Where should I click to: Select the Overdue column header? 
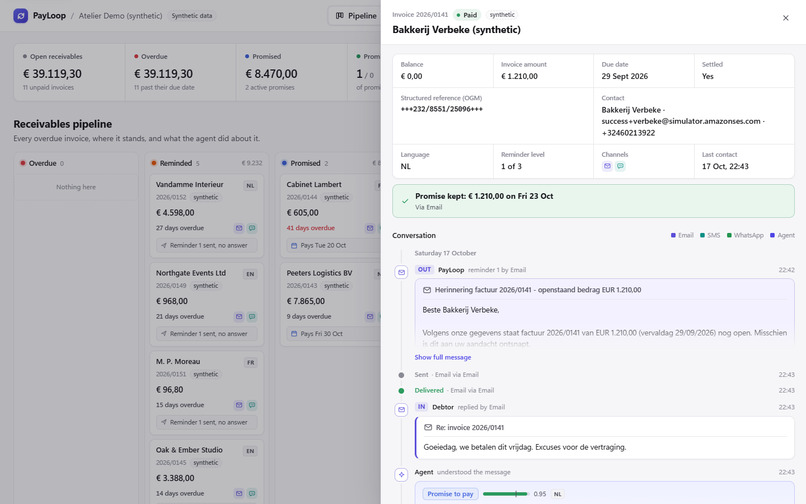coord(76,163)
